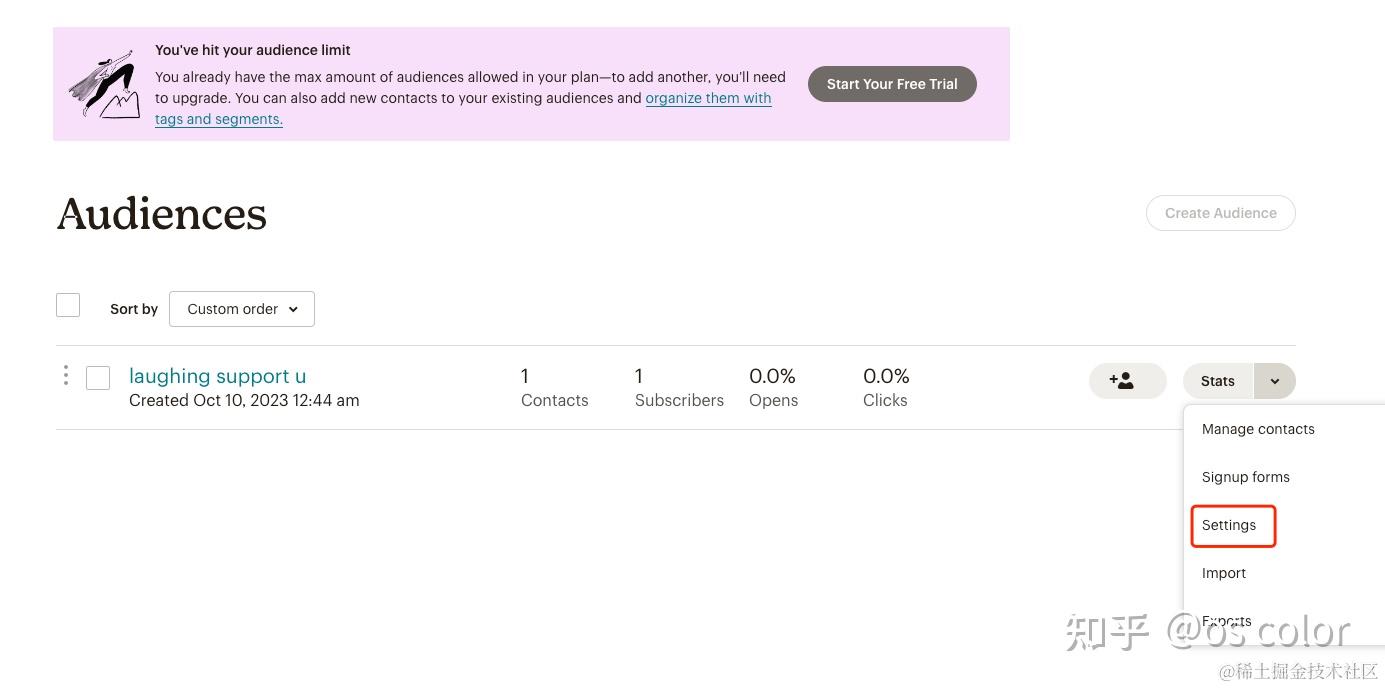Select Settings in the dropdown menu

[x=1229, y=525]
